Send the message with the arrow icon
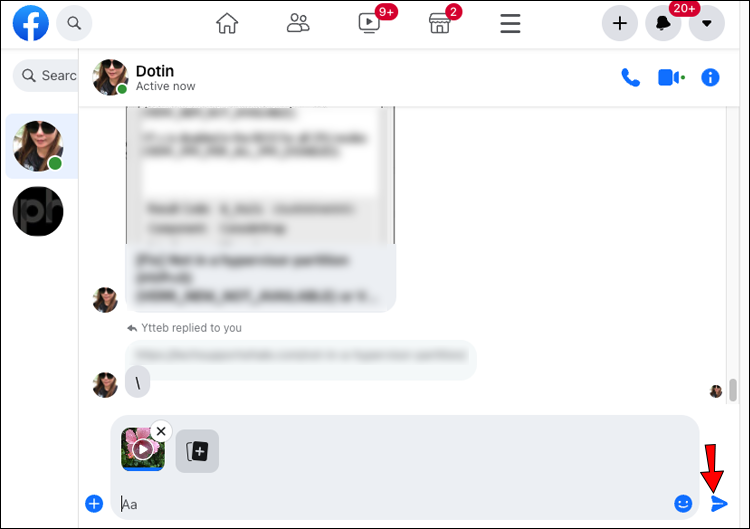This screenshot has height=529, width=750. pos(718,504)
